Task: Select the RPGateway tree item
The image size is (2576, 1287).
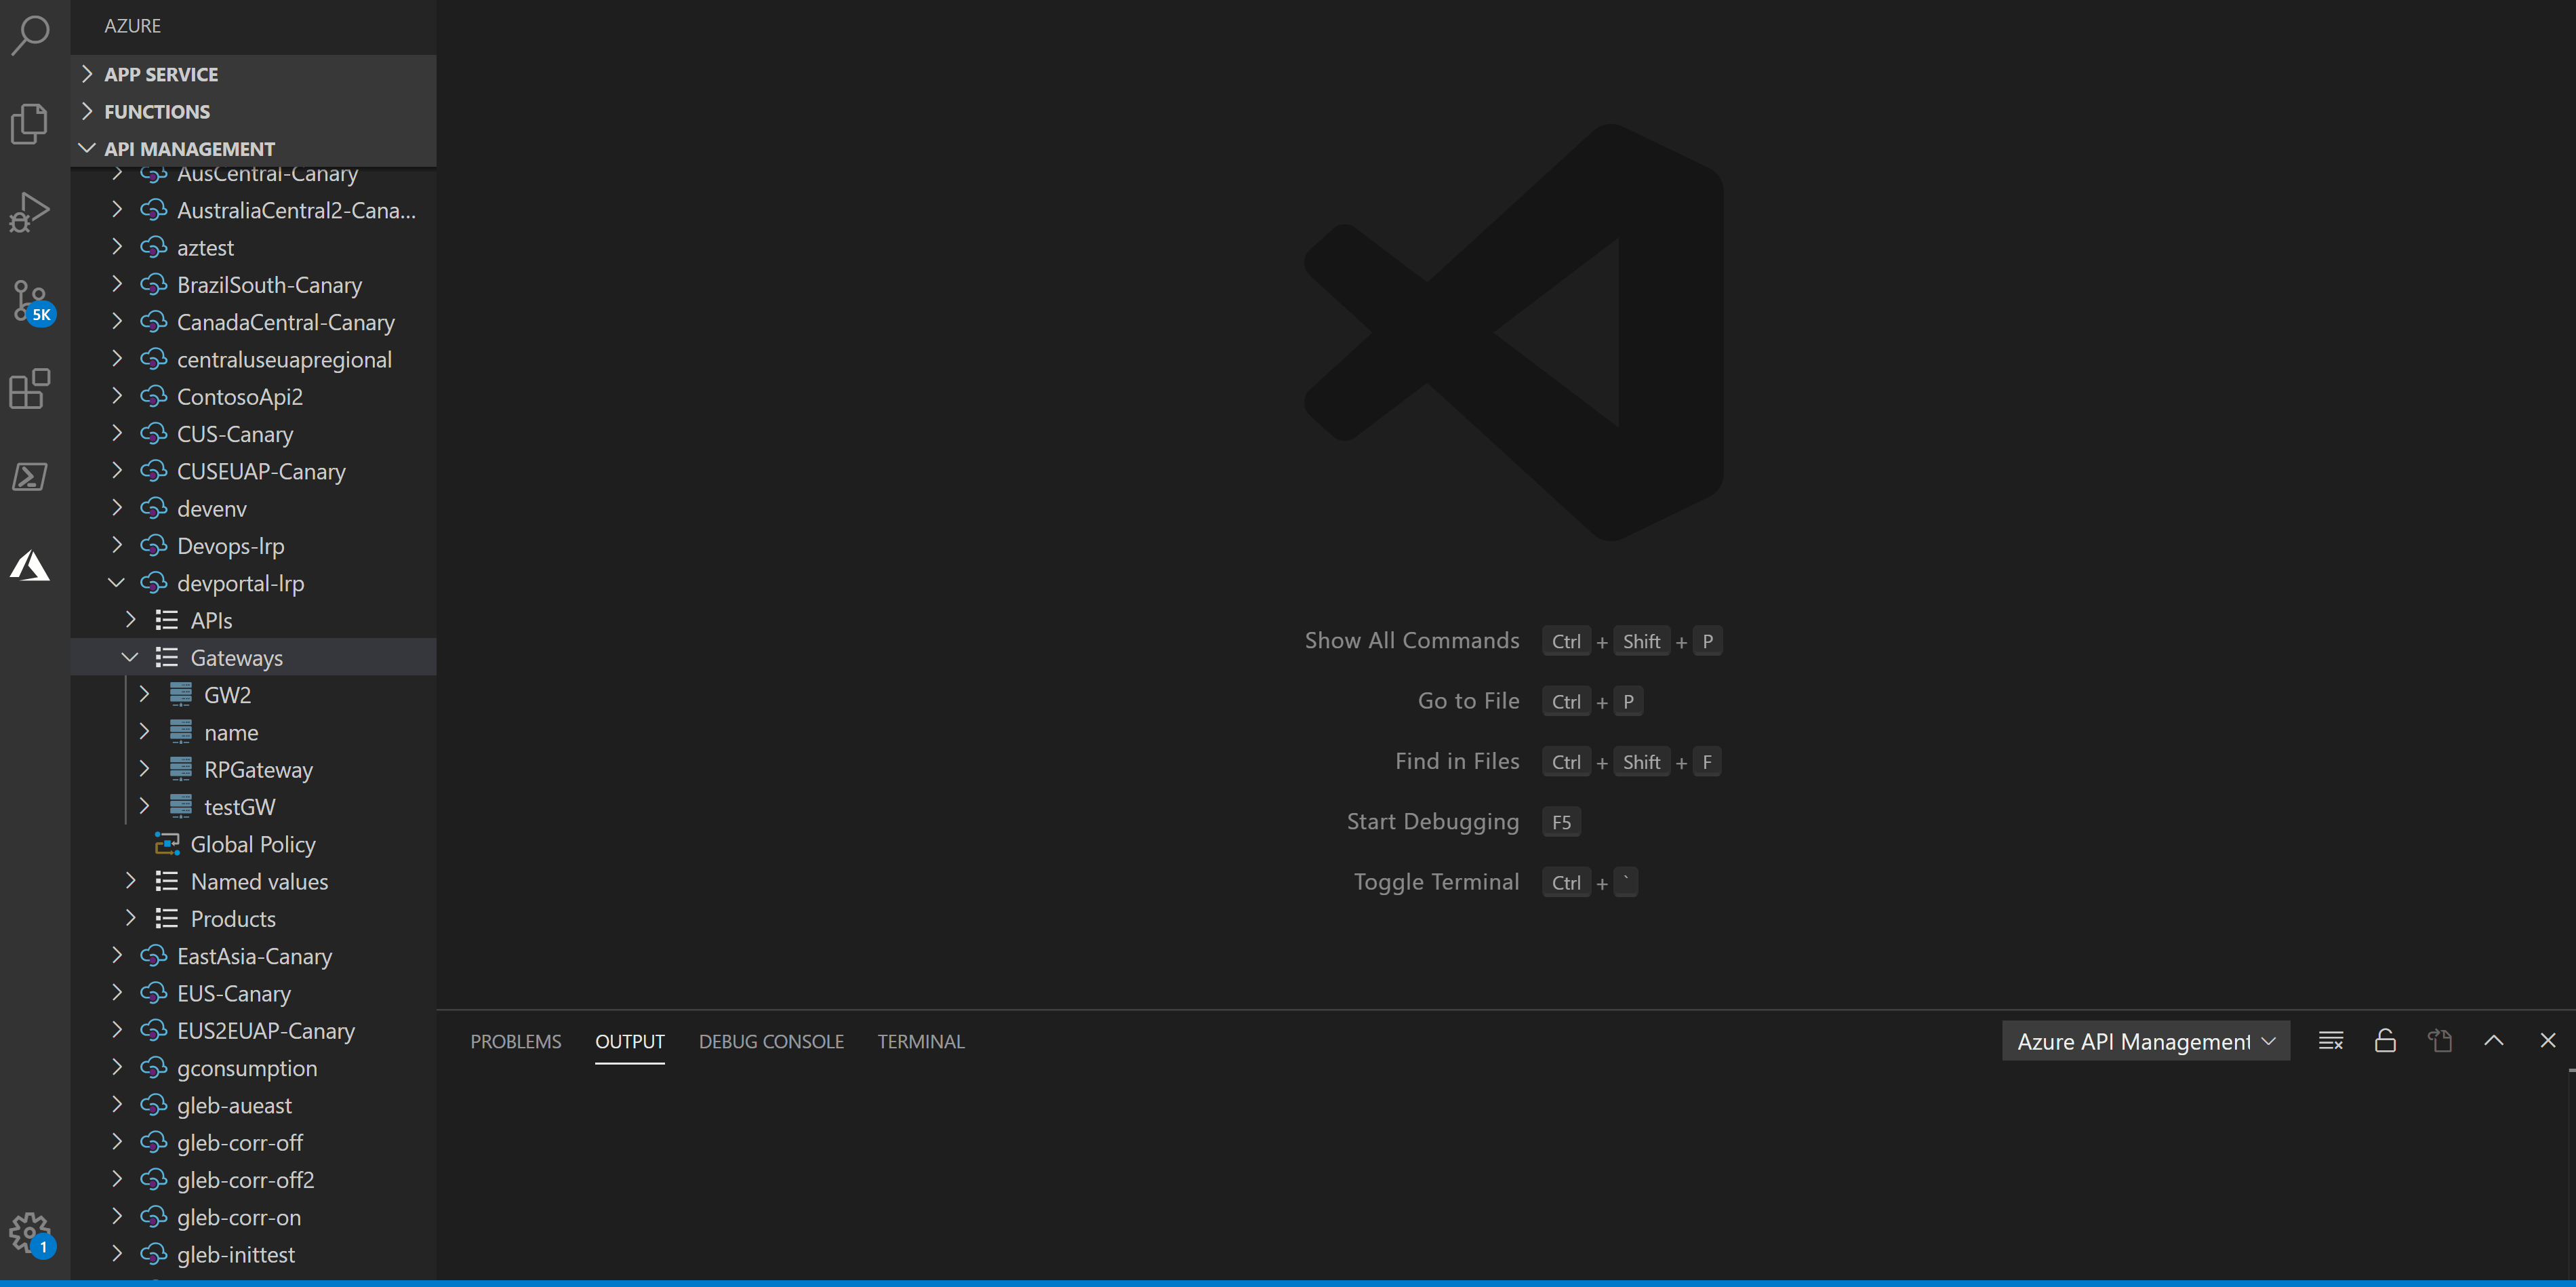Action: tap(258, 769)
